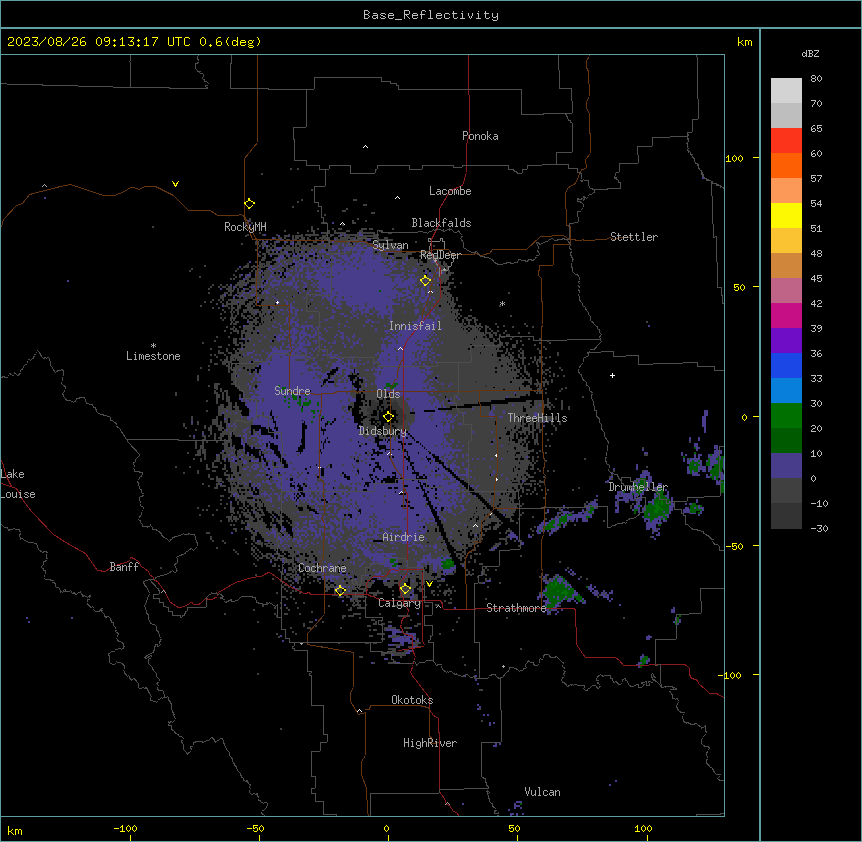The image size is (862, 842).
Task: Click the yellow marker above Calgary
Action: tap(405, 589)
